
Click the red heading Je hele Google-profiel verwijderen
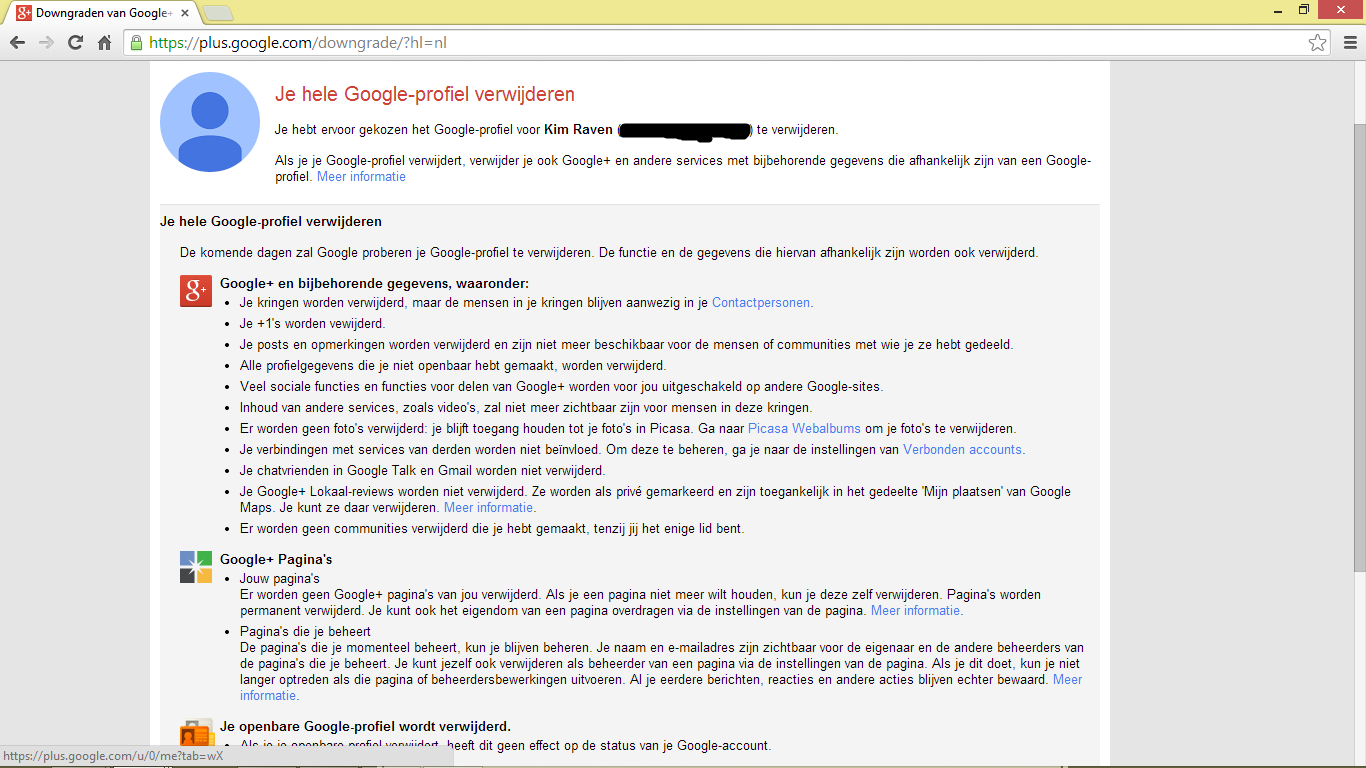coord(425,94)
